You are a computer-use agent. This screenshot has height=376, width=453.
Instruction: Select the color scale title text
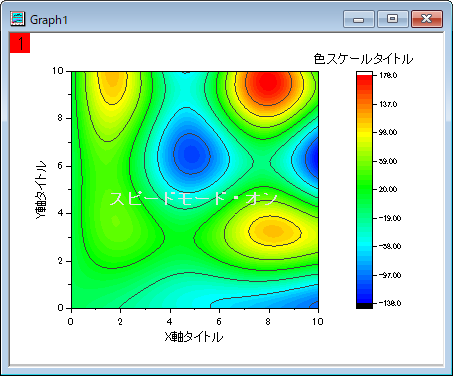[363, 59]
